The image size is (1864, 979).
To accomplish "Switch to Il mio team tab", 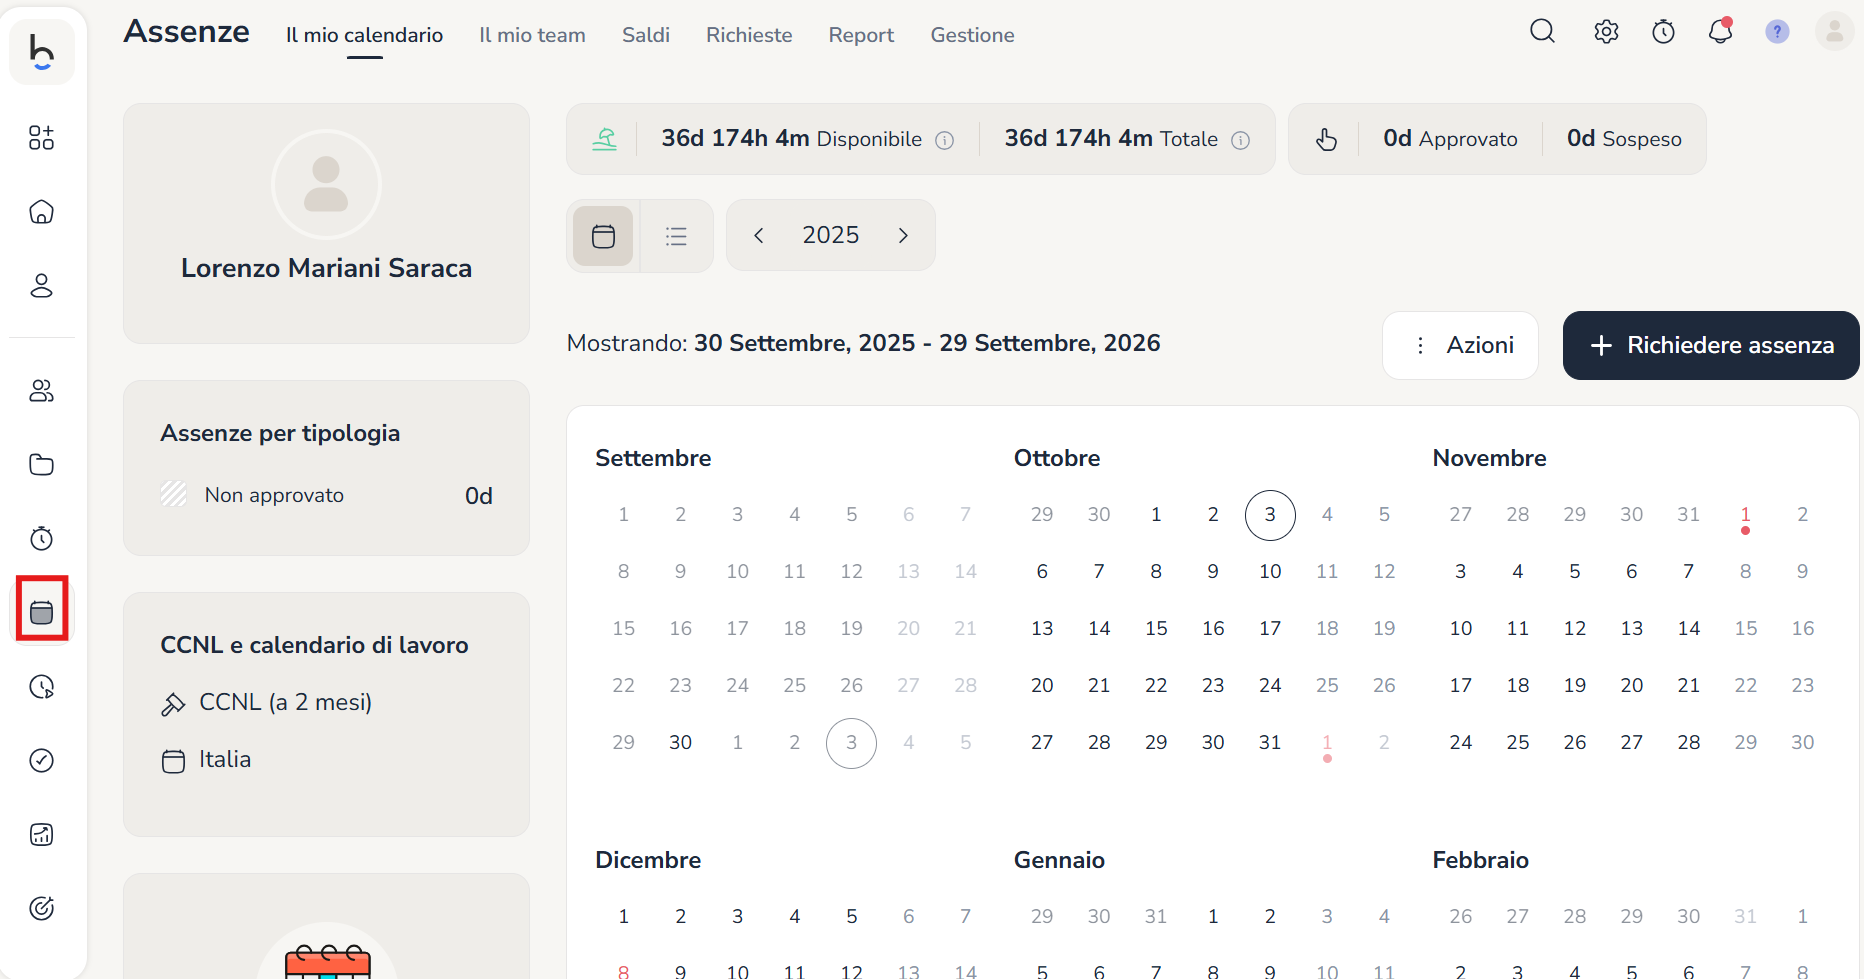I will click(532, 35).
